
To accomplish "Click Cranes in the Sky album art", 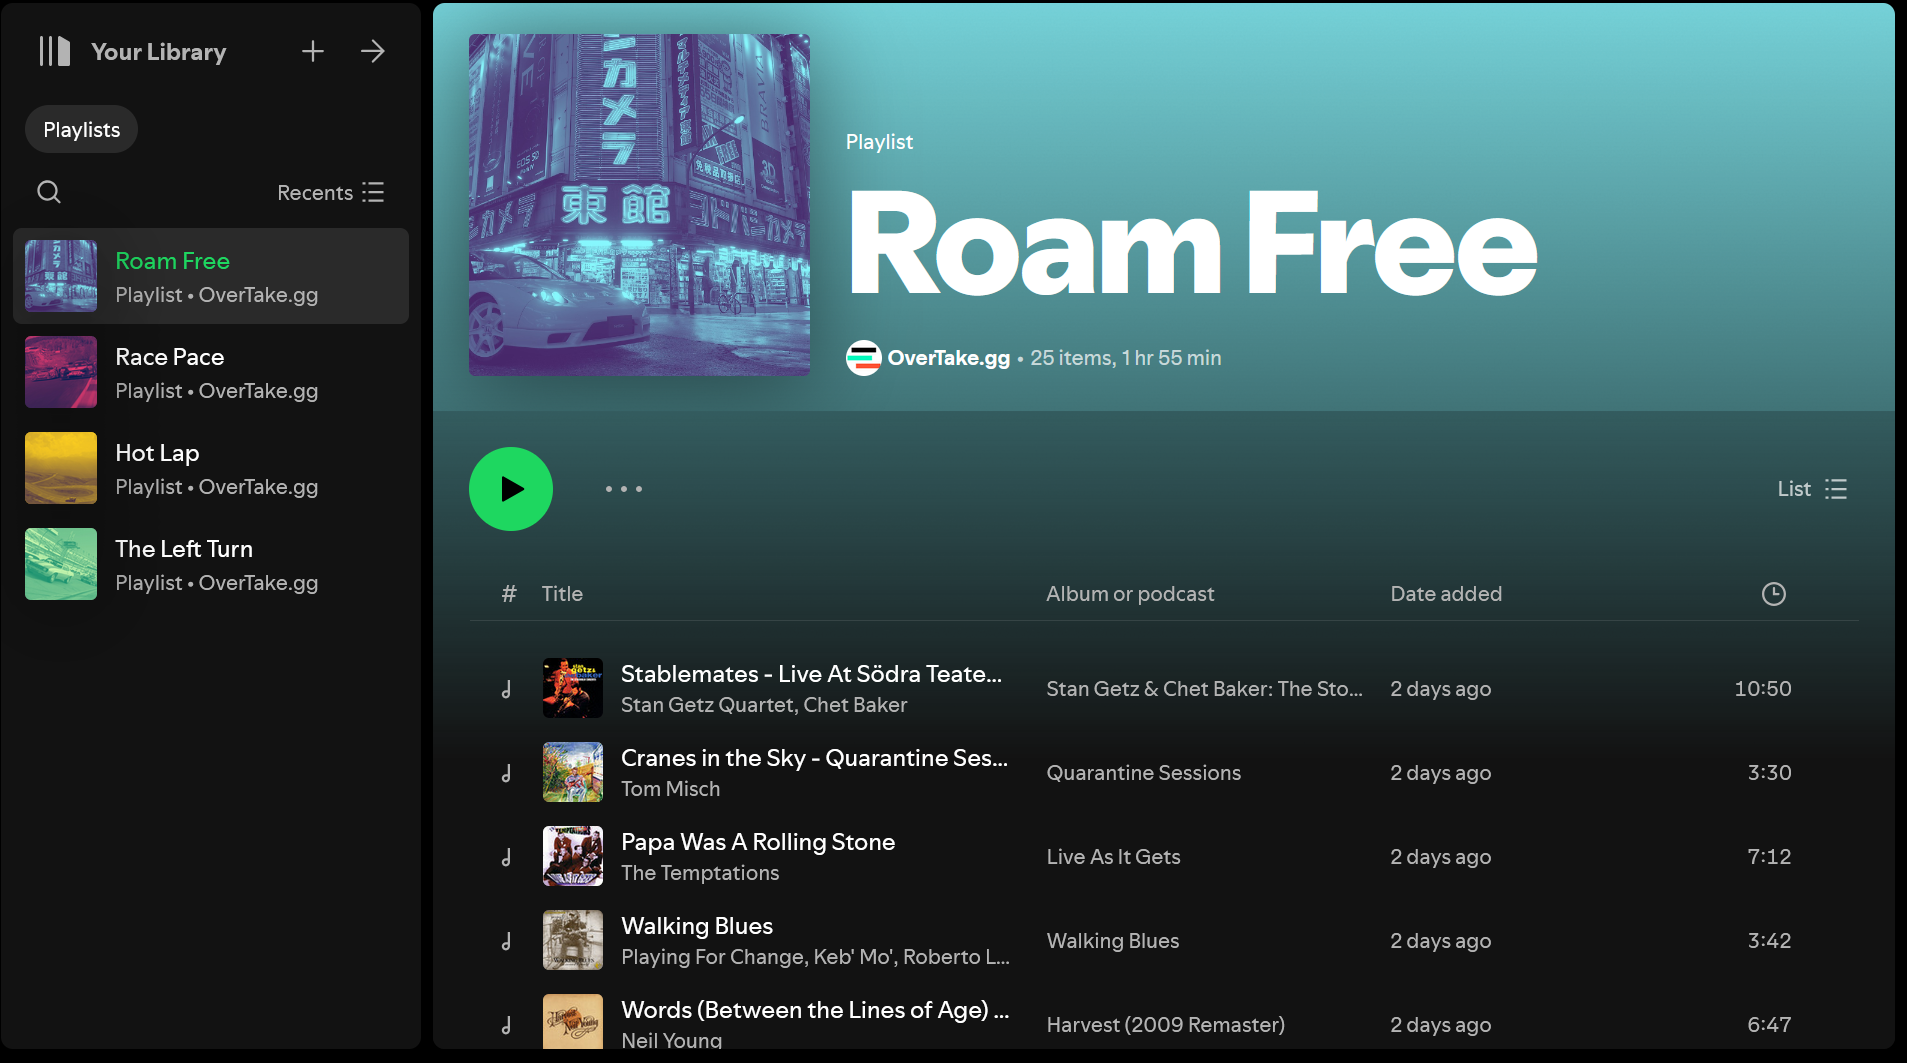I will pyautogui.click(x=573, y=772).
